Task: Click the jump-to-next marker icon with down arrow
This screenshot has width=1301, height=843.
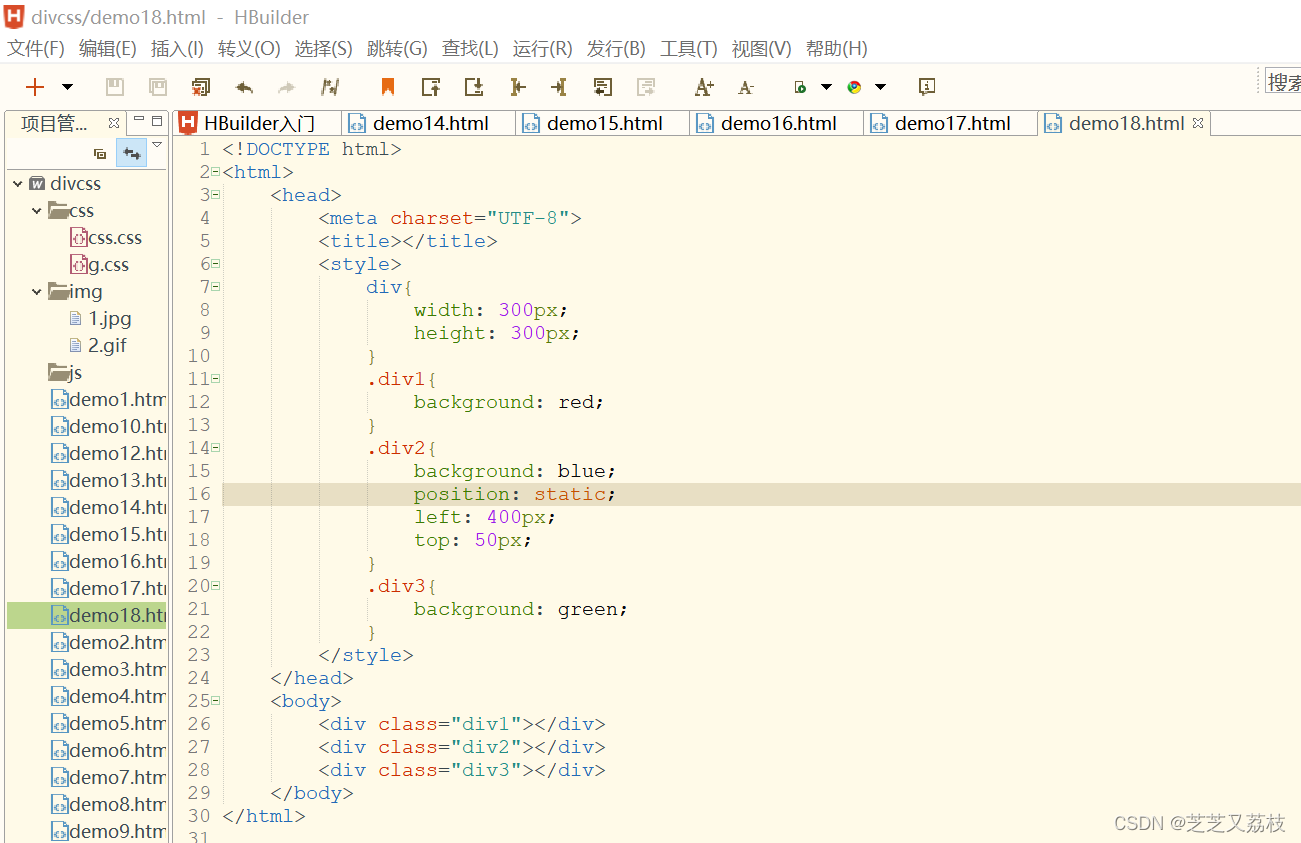Action: point(474,87)
